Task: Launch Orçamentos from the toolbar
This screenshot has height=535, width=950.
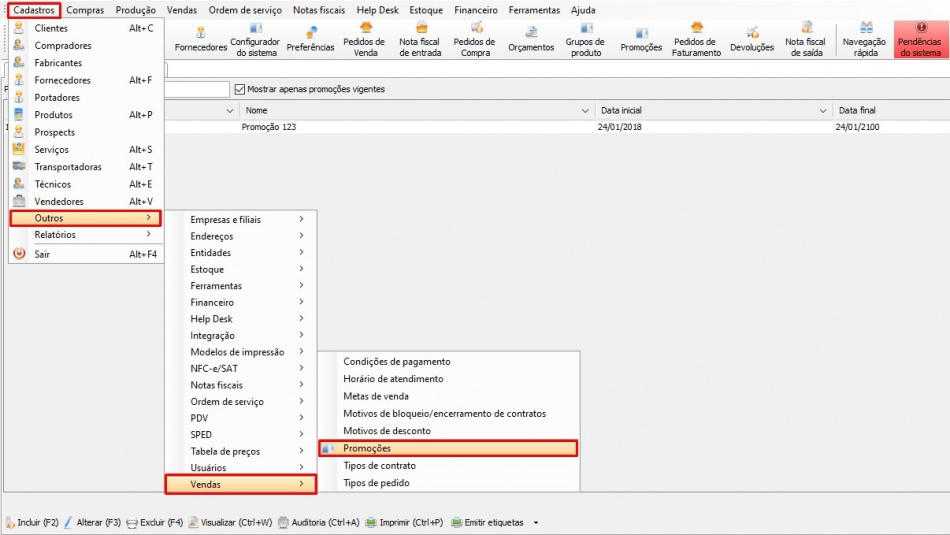Action: coord(531,39)
